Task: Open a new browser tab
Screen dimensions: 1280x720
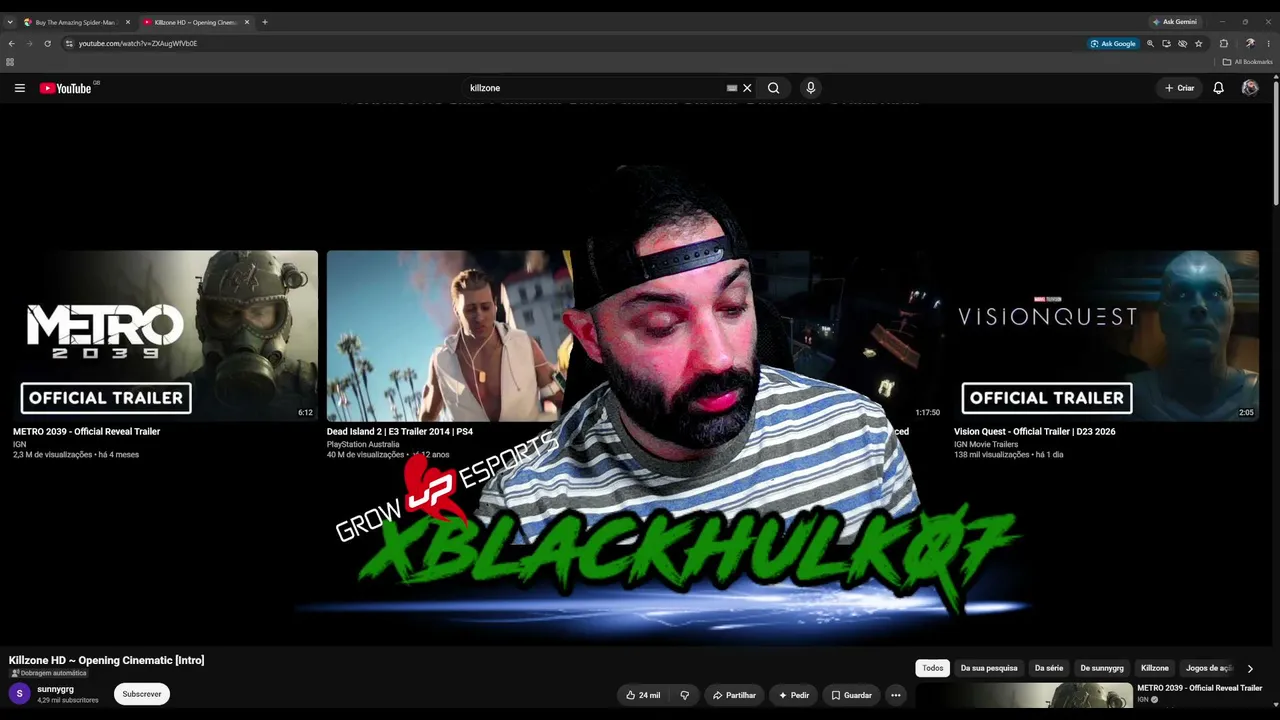Action: click(265, 22)
